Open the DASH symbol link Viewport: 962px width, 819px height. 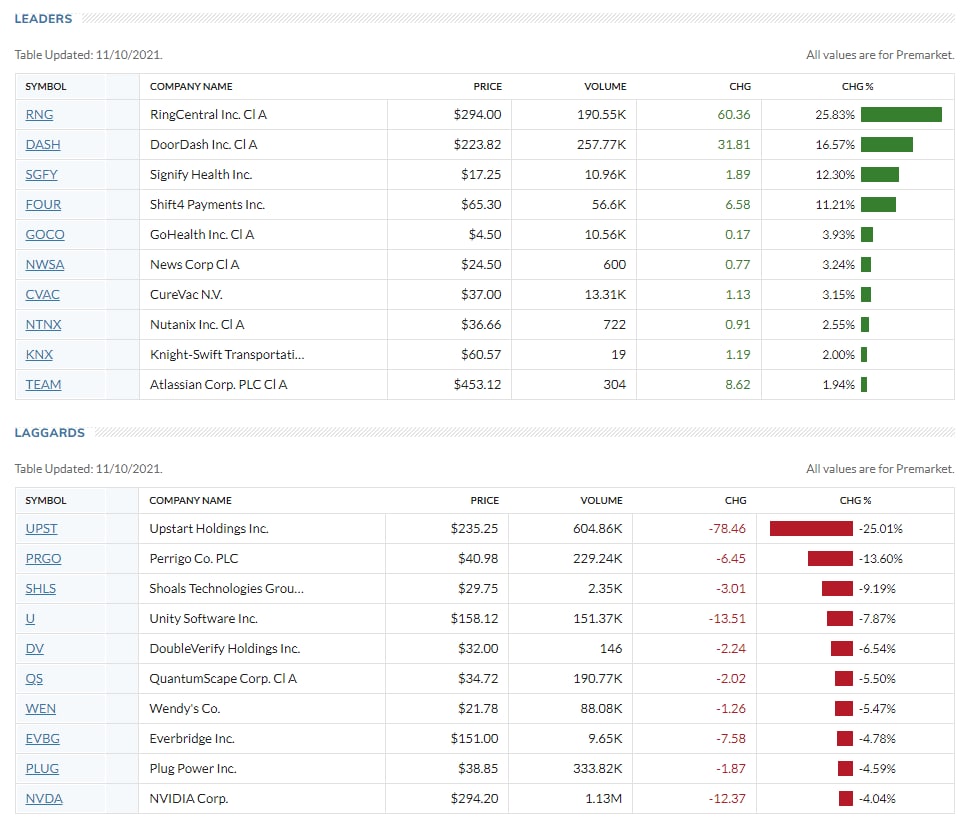point(43,145)
